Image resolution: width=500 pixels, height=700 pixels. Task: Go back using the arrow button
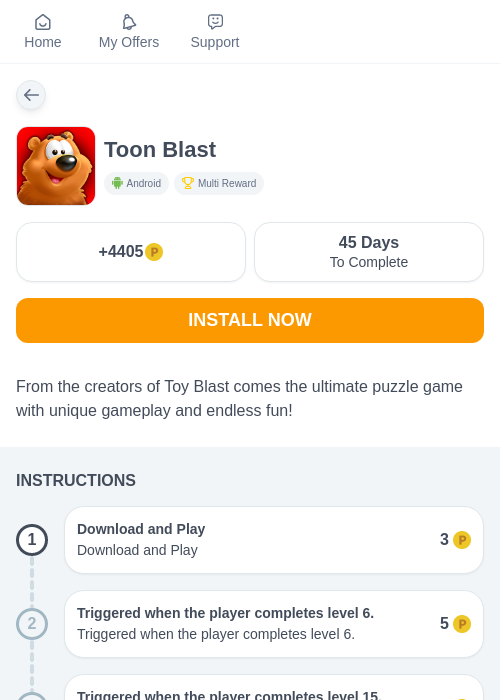click(31, 95)
